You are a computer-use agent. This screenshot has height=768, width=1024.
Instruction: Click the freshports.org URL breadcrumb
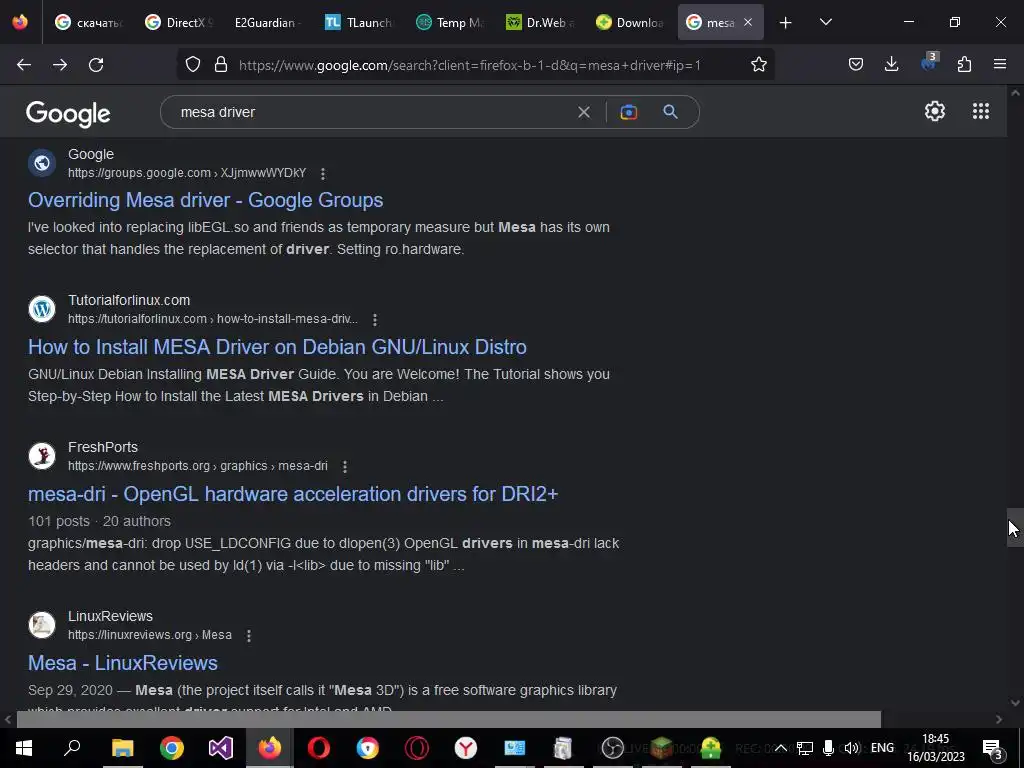198,466
